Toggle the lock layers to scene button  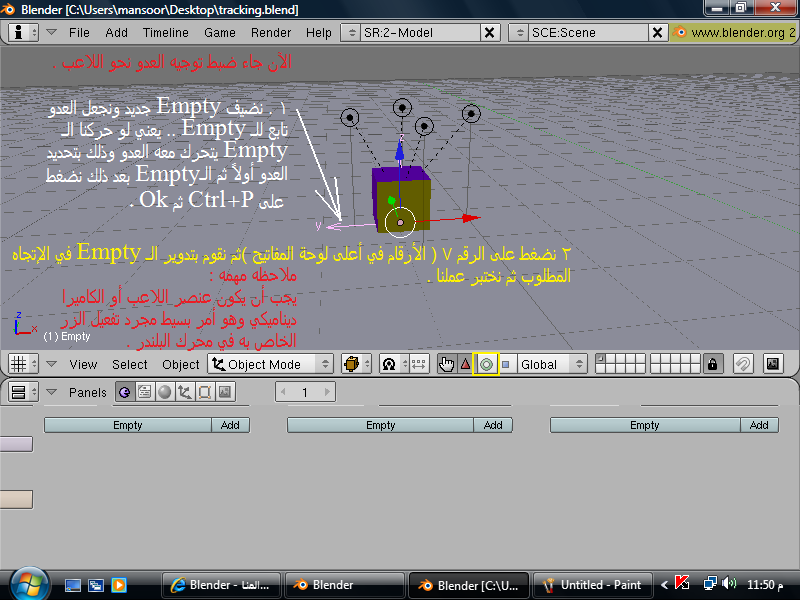coord(712,364)
